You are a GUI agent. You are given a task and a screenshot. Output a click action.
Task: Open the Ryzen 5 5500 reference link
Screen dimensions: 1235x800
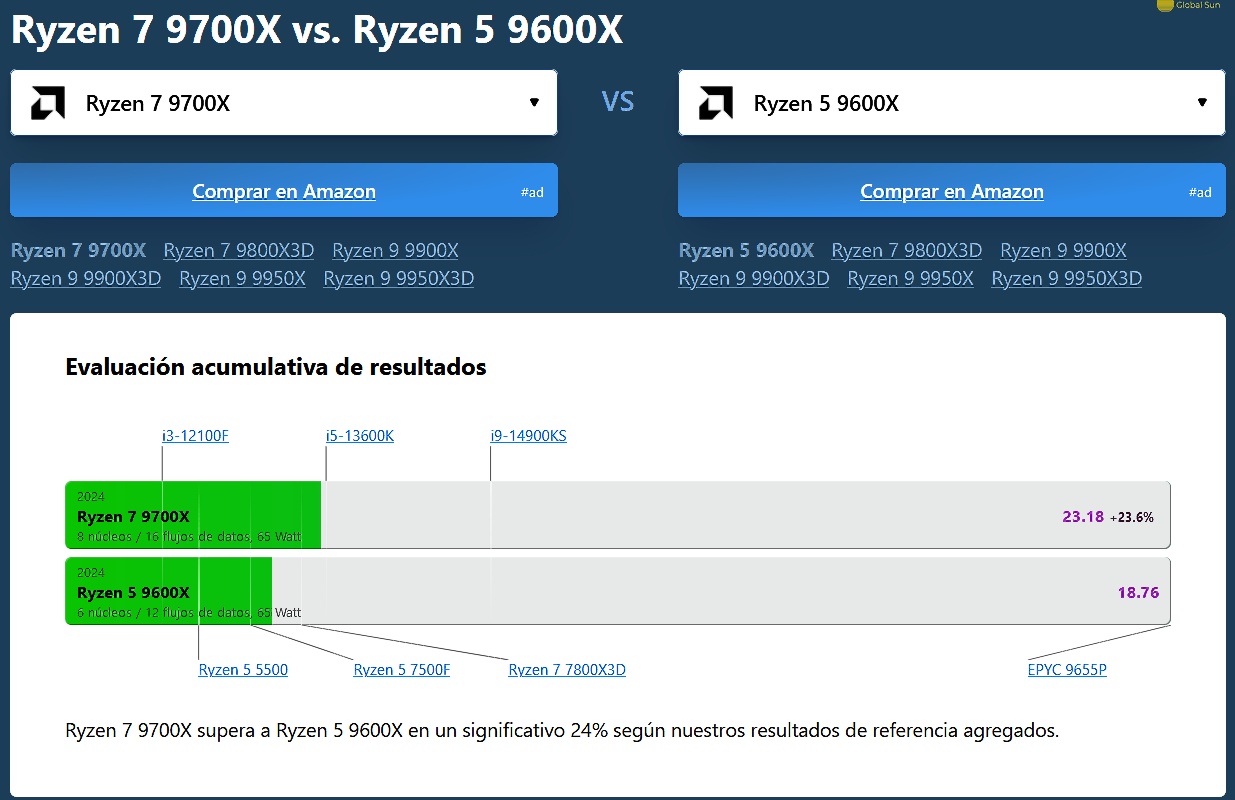243,669
